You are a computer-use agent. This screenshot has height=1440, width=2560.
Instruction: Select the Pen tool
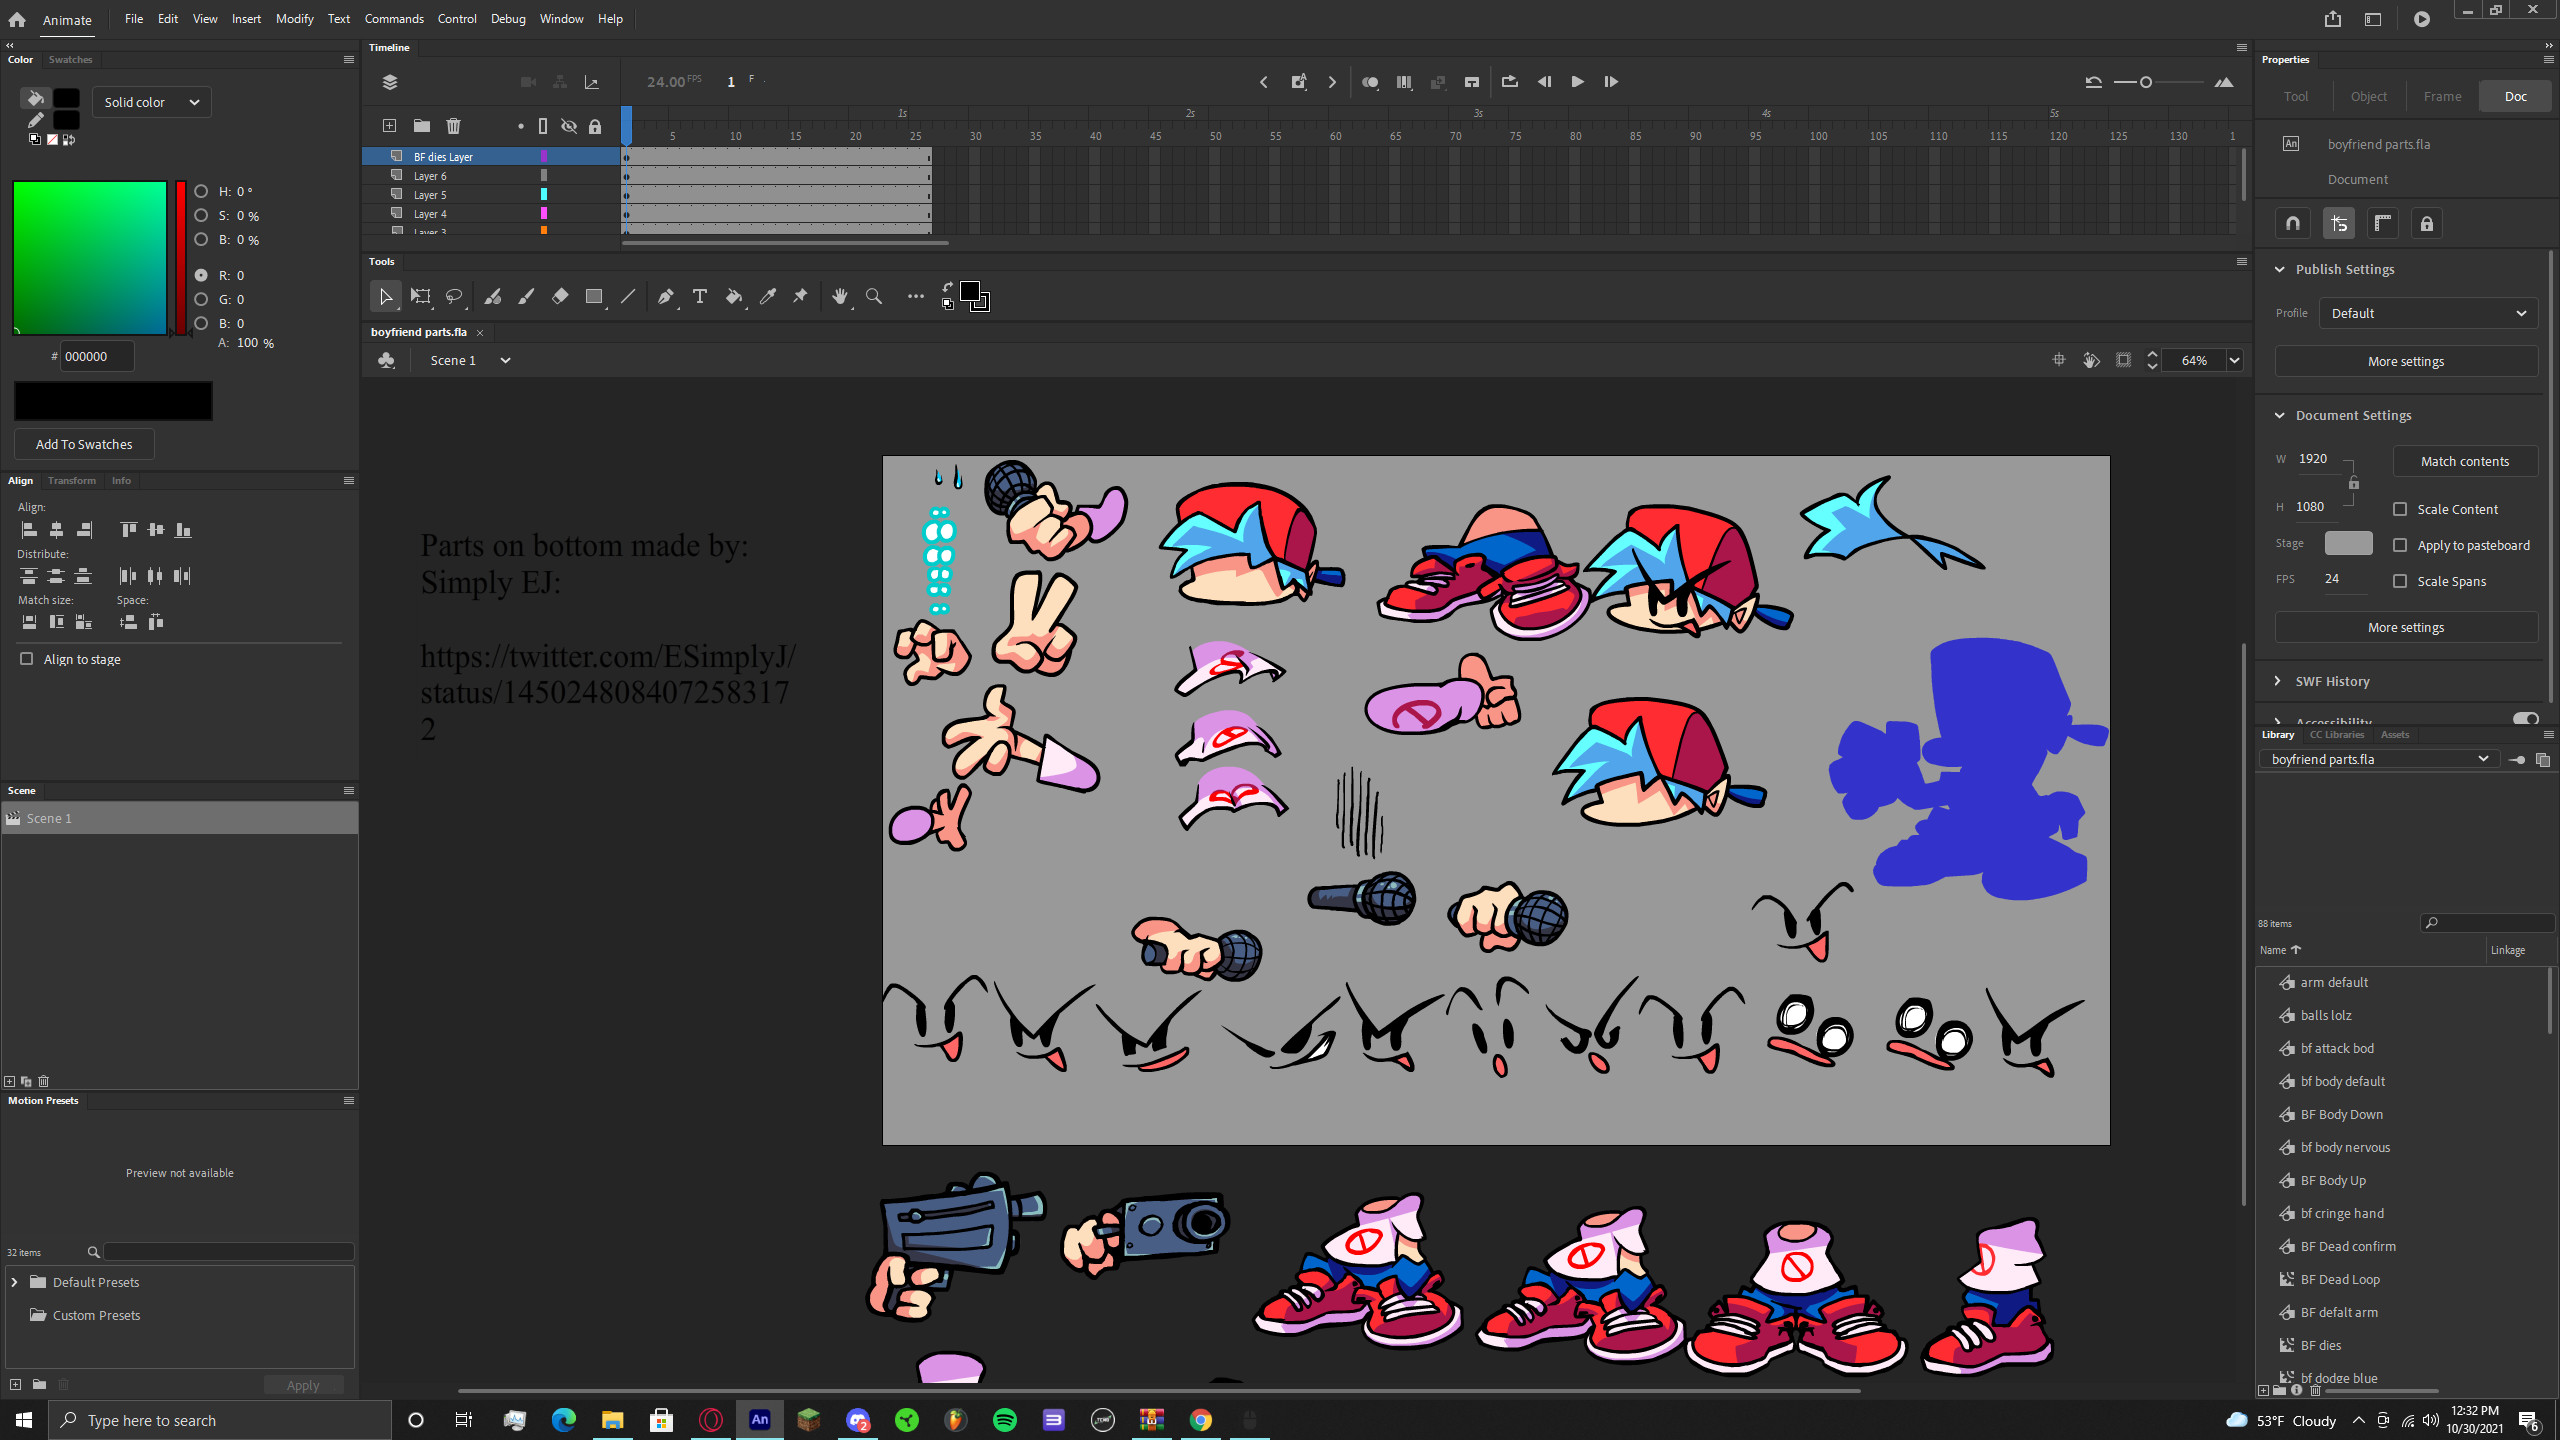pyautogui.click(x=666, y=296)
